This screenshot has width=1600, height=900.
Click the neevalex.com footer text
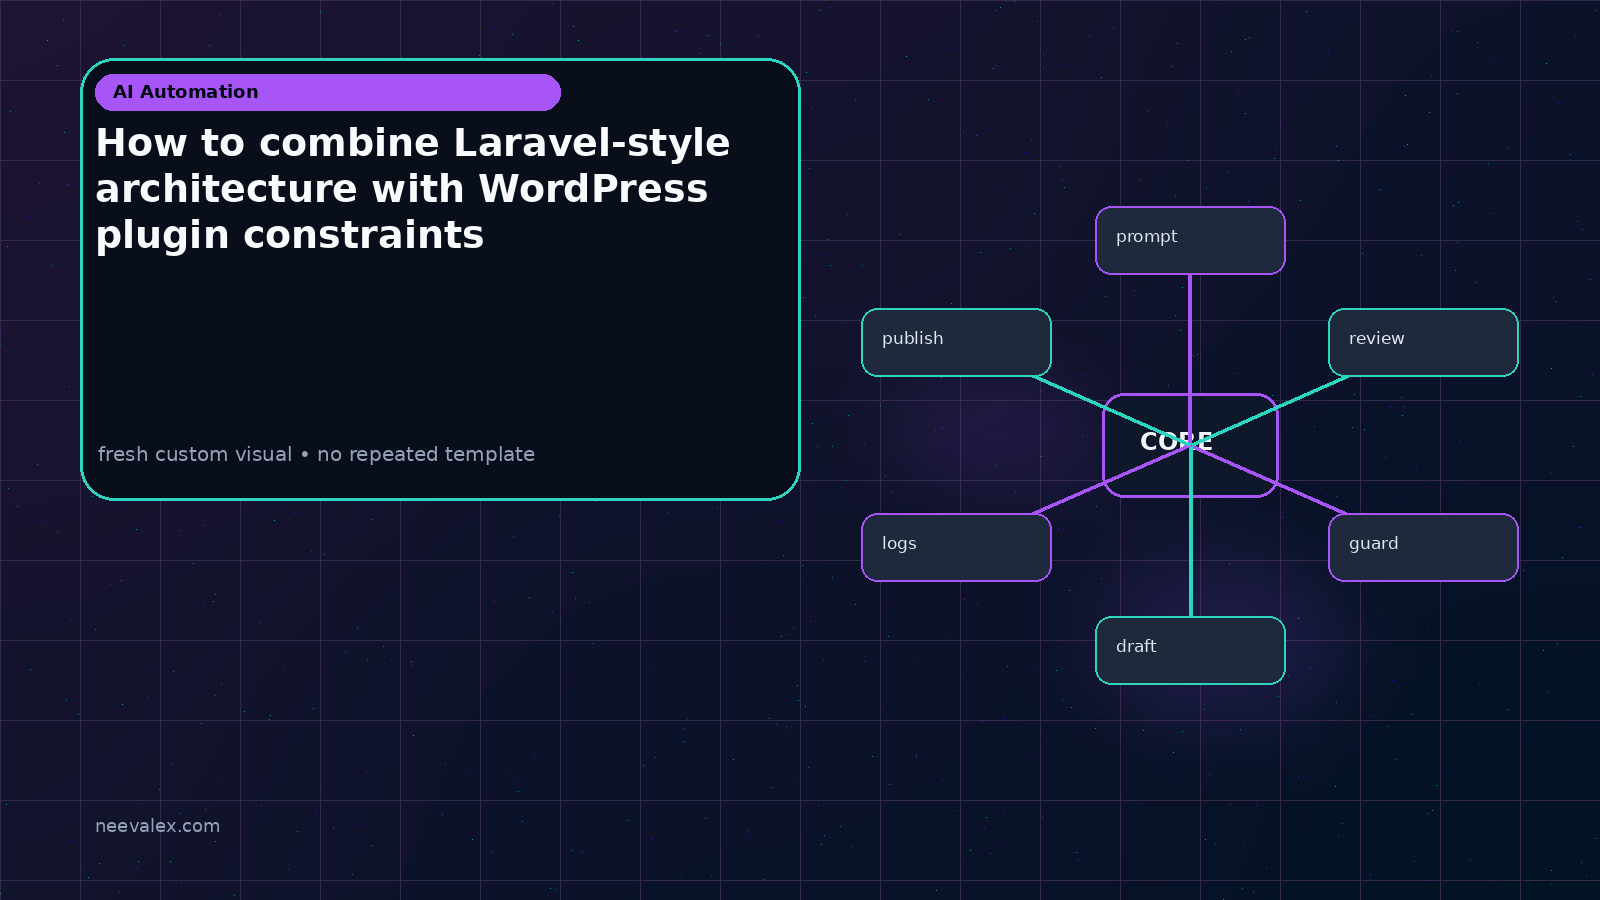pos(157,826)
